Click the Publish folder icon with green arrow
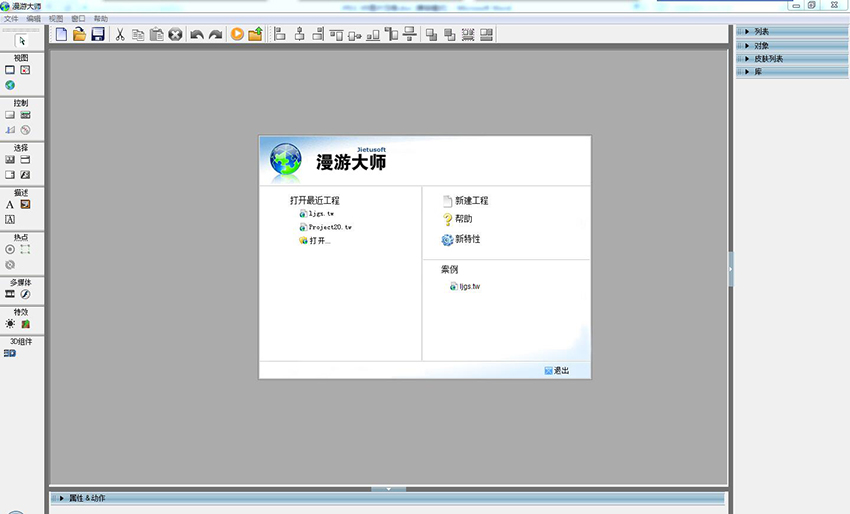This screenshot has width=850, height=514. click(x=255, y=34)
